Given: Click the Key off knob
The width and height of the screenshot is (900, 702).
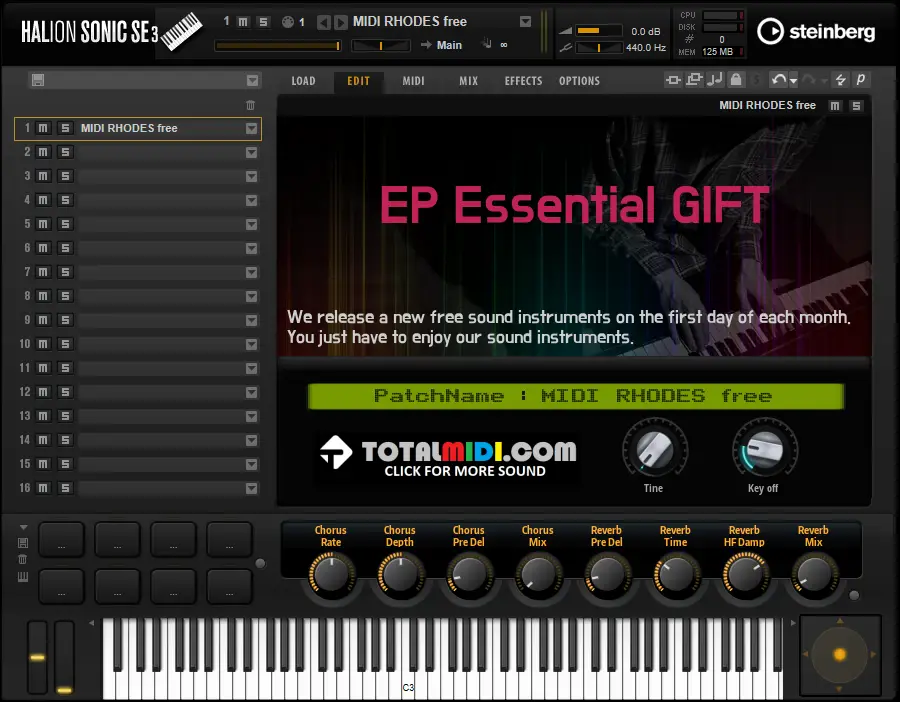Looking at the screenshot, I should tap(765, 449).
